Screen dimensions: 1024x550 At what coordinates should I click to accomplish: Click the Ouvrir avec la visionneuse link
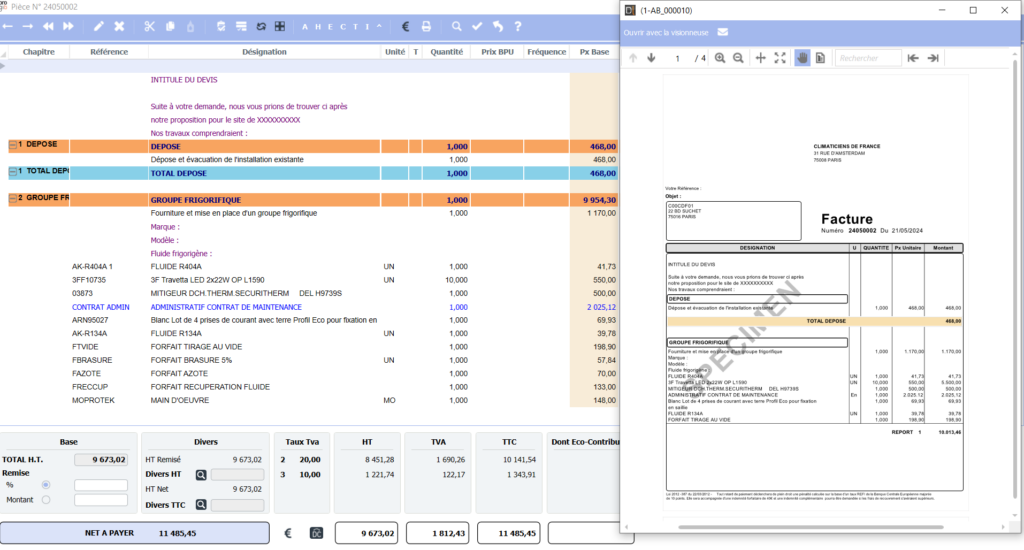pyautogui.click(x=666, y=32)
